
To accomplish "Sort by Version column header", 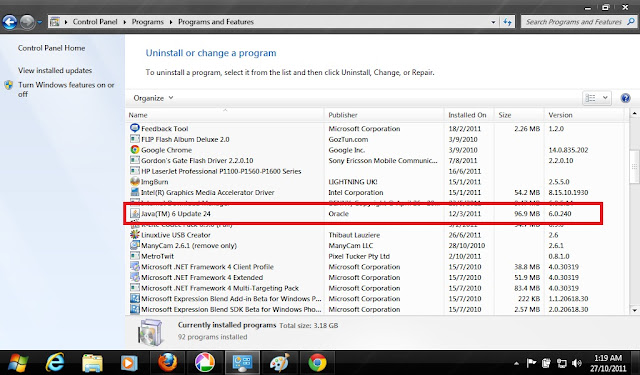I will point(584,115).
